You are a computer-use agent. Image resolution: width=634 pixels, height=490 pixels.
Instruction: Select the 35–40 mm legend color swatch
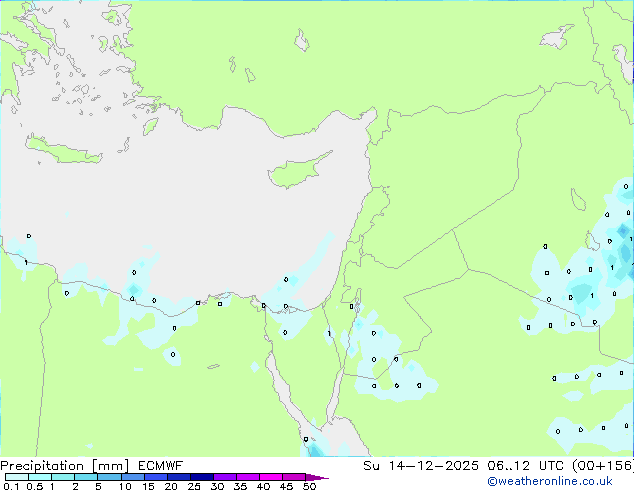(x=247, y=477)
